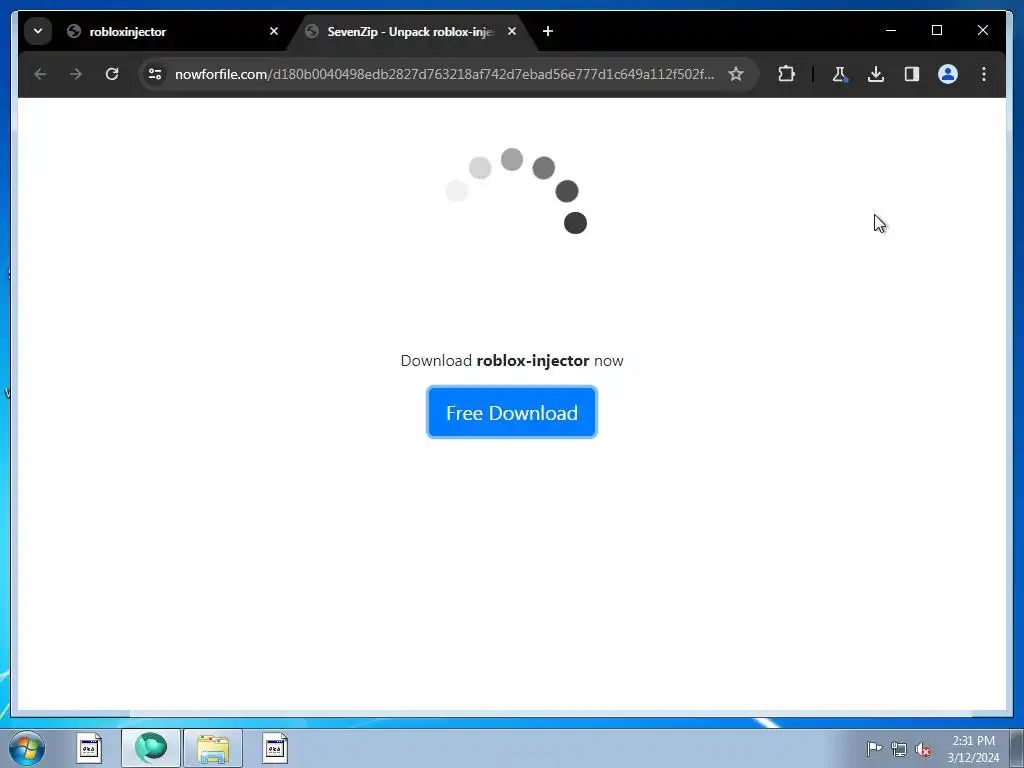Open the profile avatar menu
Screen dimensions: 1024x768
pos(948,74)
